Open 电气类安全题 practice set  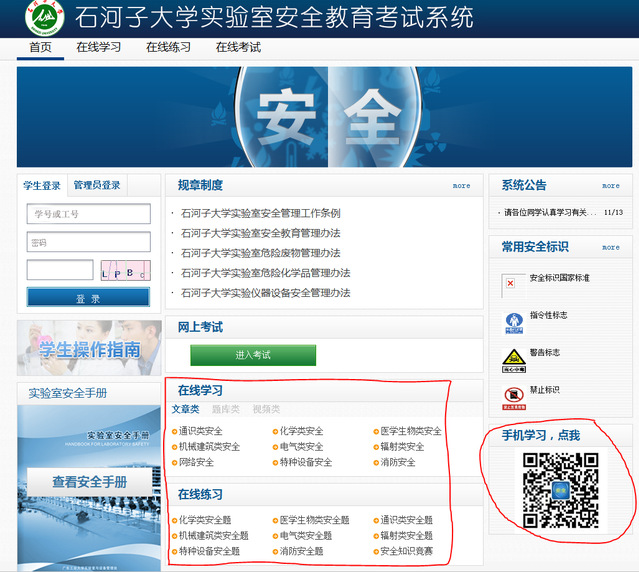306,536
